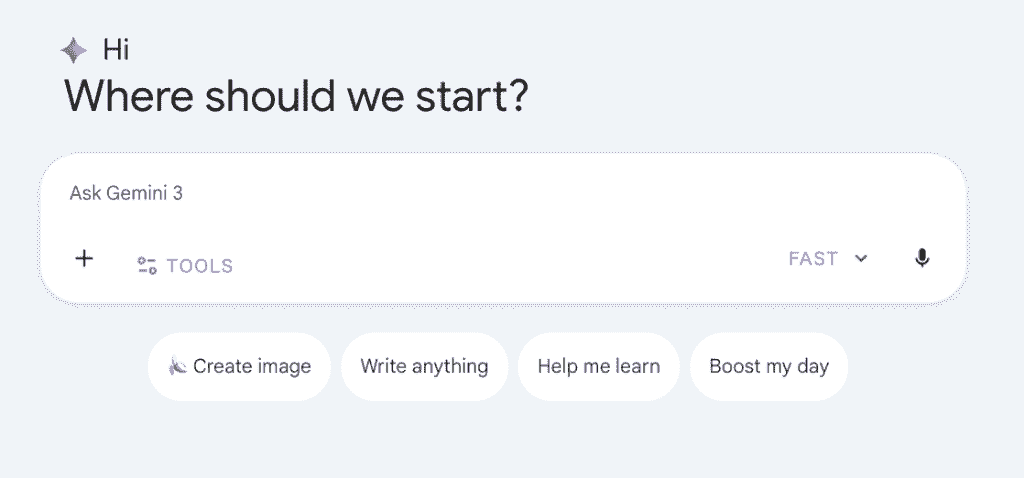Select the Create image suggestion chip
The width and height of the screenshot is (1024, 478).
[240, 367]
